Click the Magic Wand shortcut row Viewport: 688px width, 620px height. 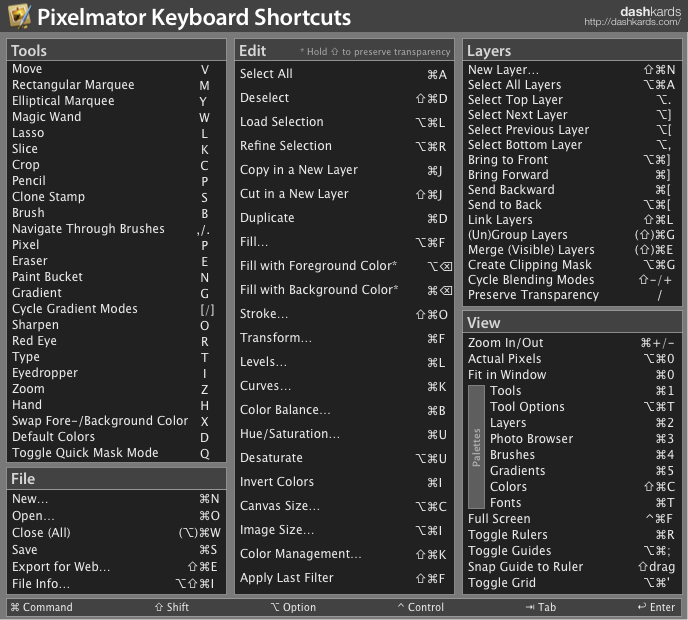click(x=116, y=117)
